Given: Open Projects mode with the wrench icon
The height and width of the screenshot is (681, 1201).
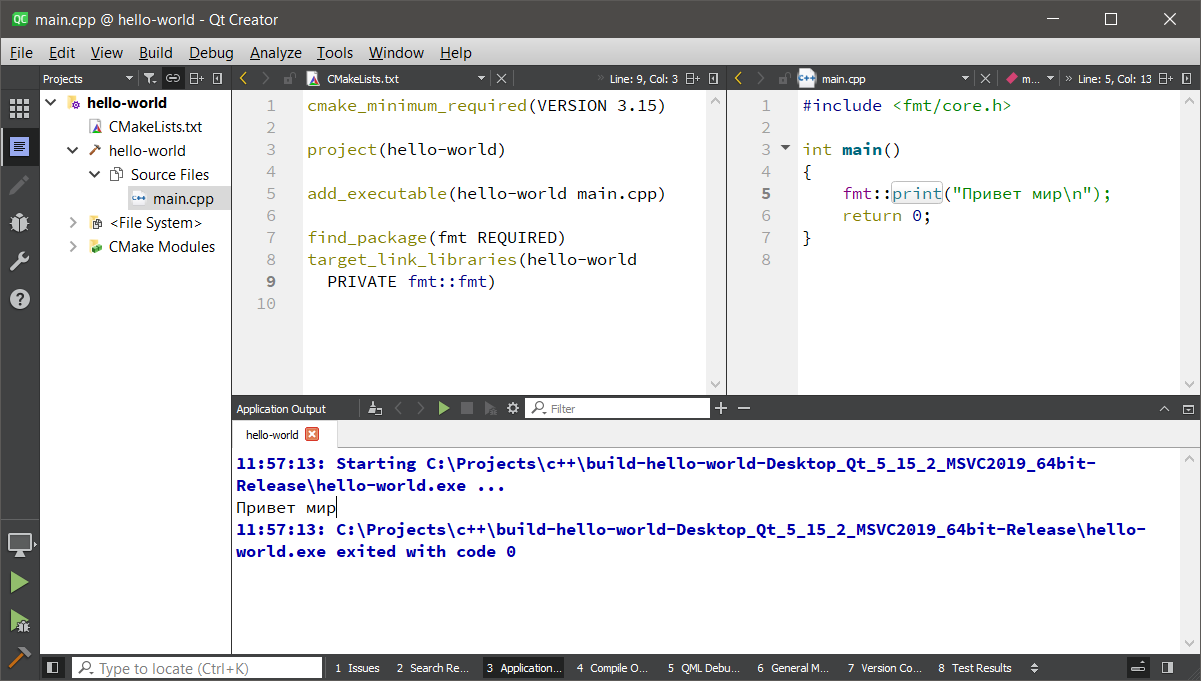Looking at the screenshot, I should (x=18, y=260).
